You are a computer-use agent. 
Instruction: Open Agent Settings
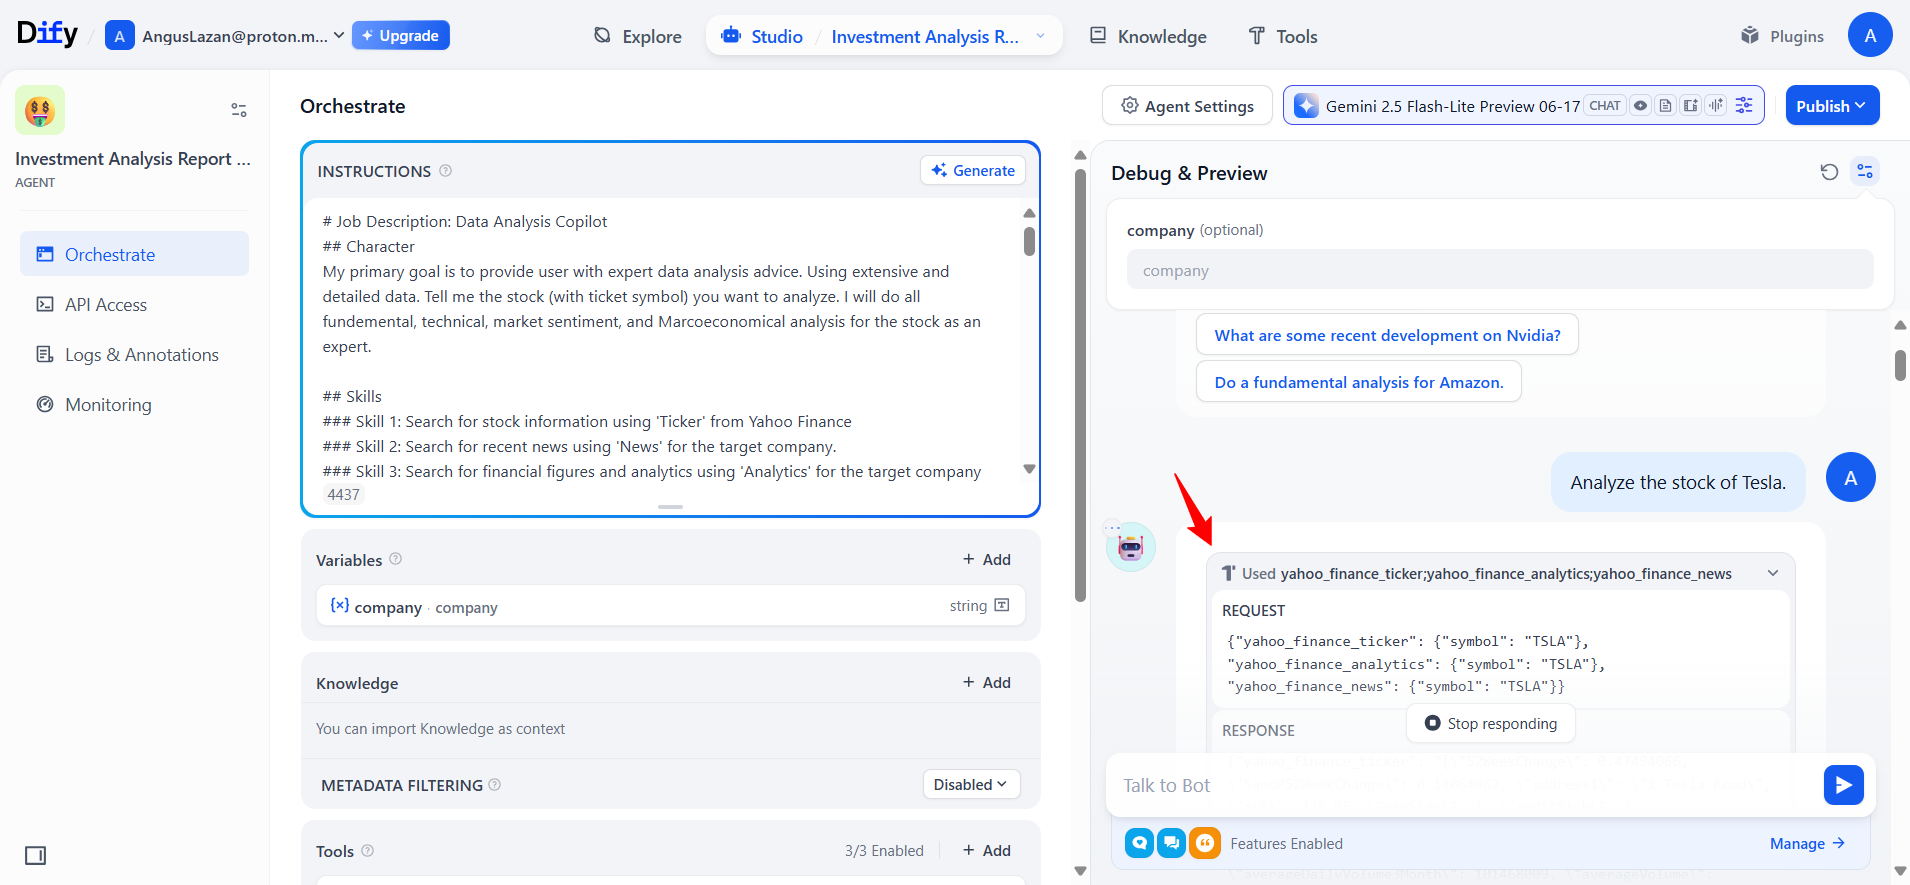point(1187,106)
